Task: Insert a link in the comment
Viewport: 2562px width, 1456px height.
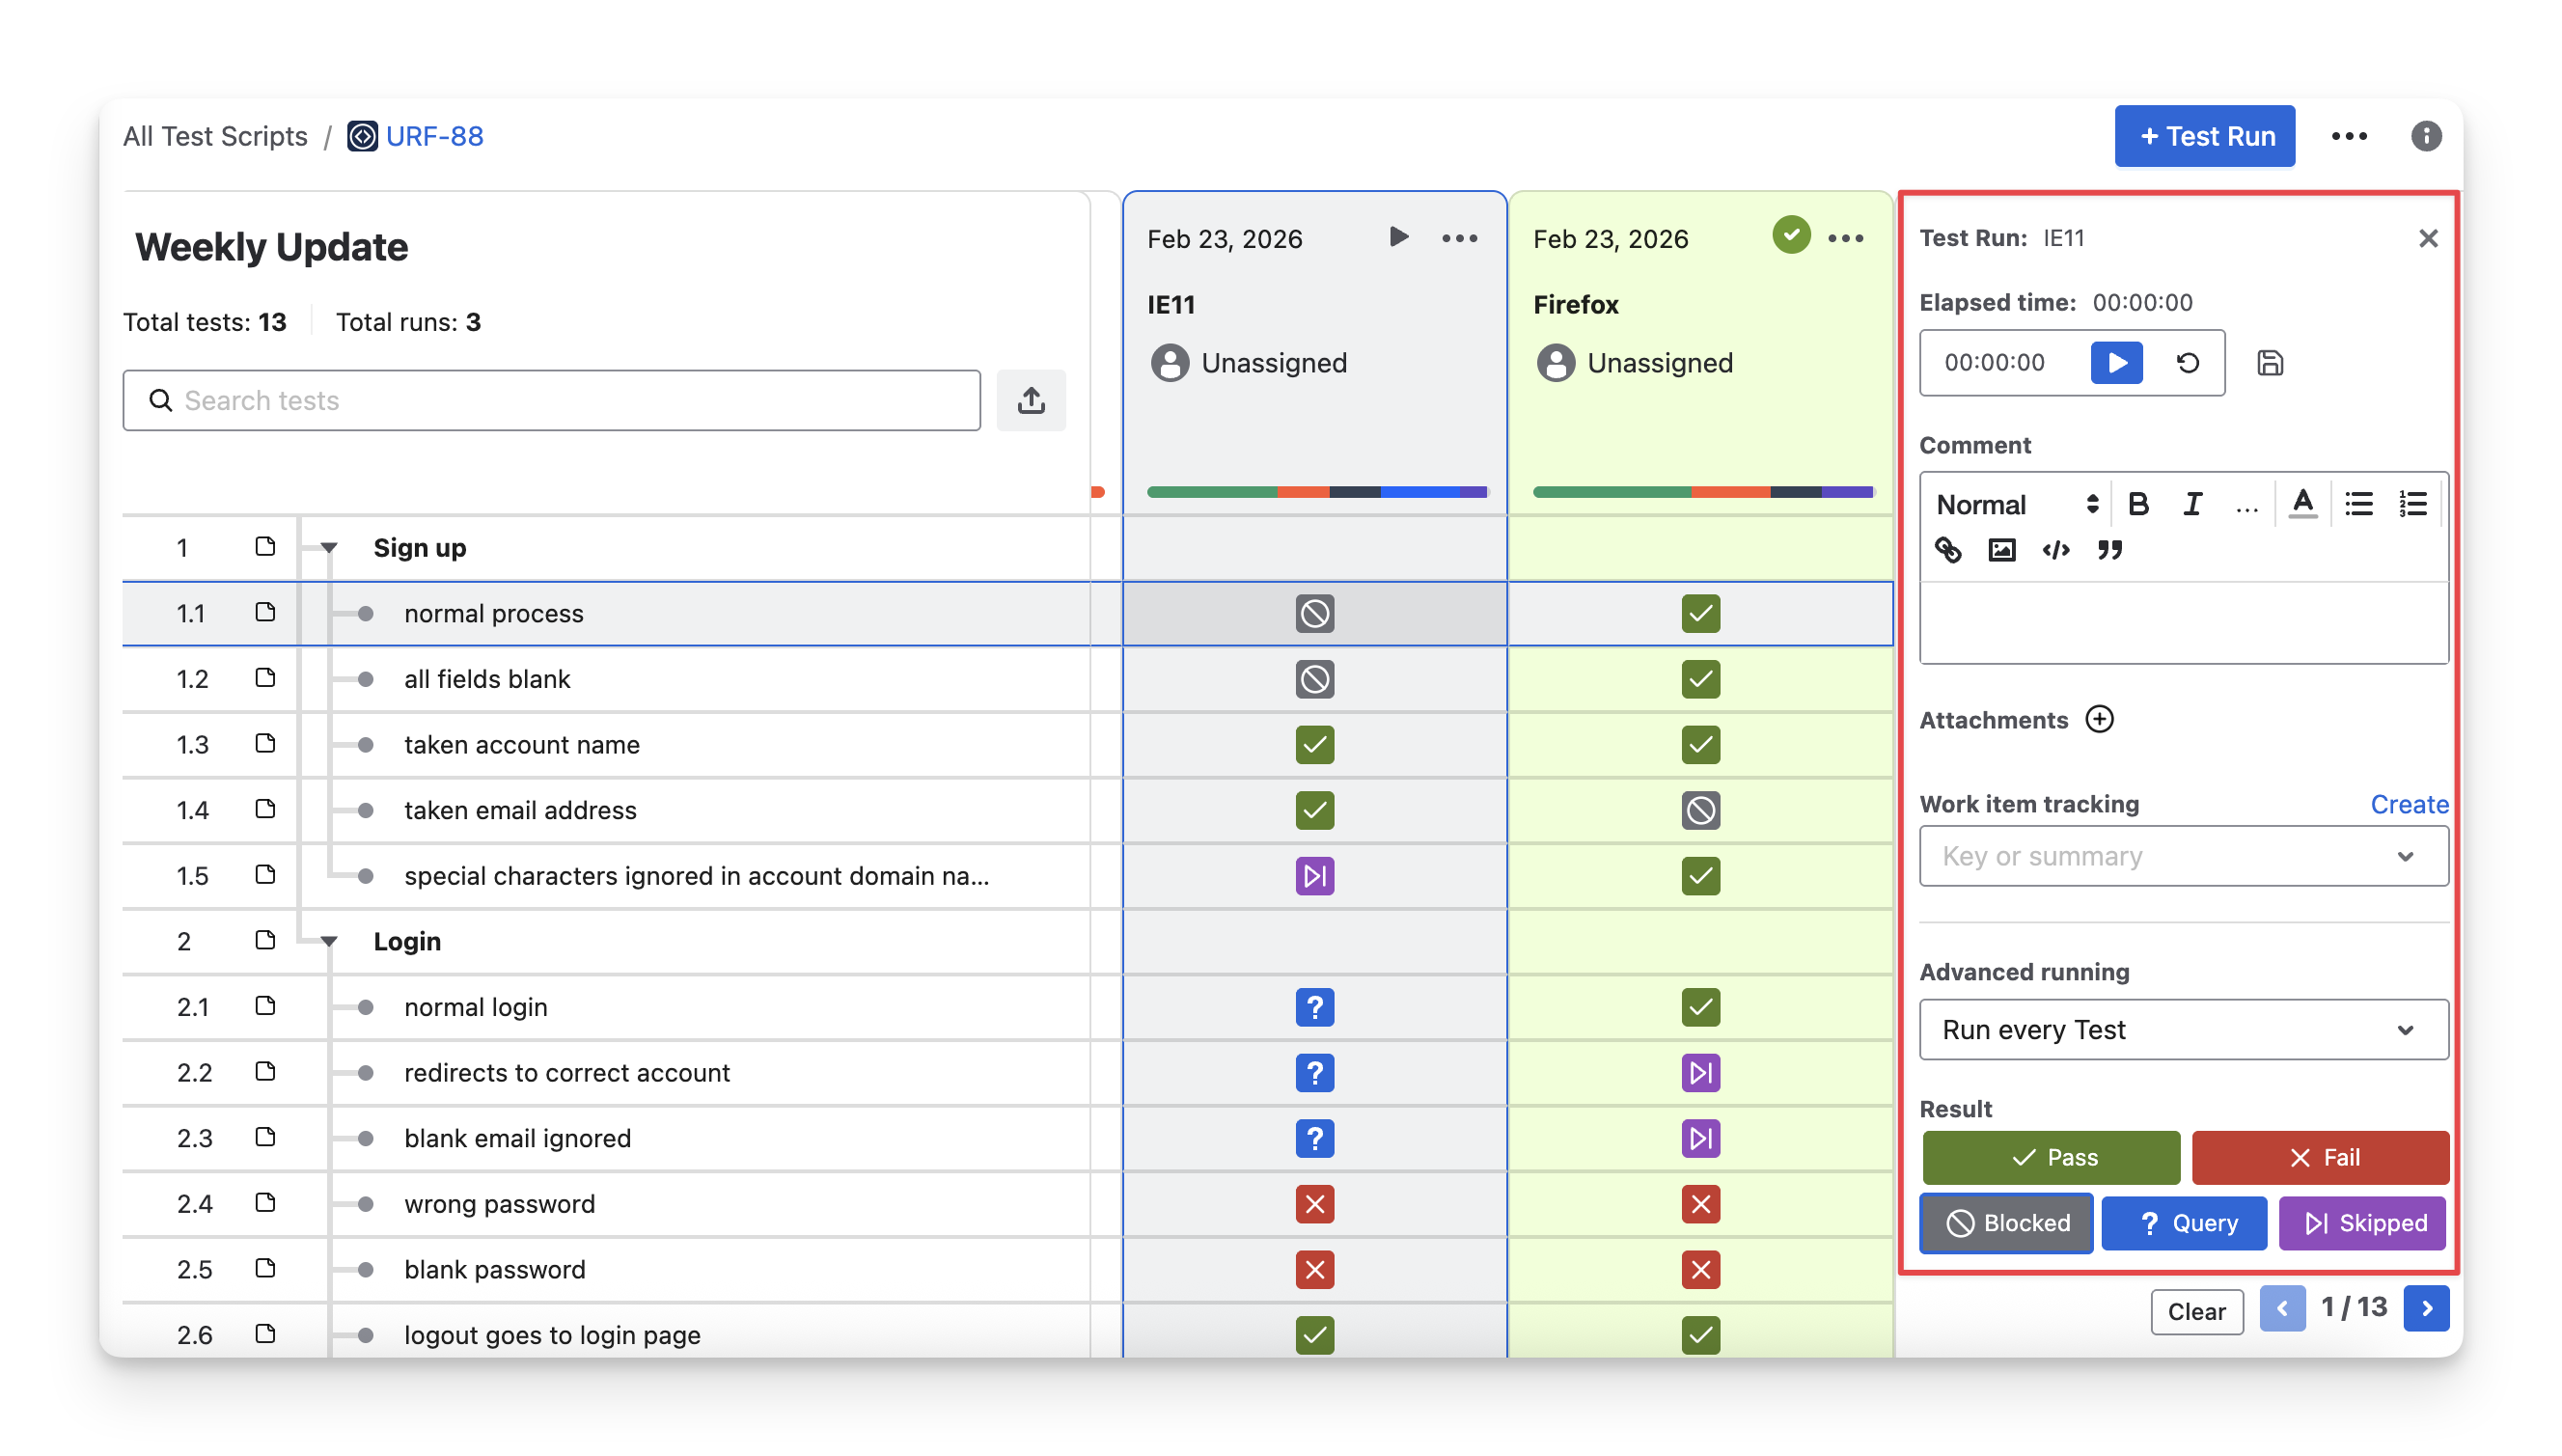Action: [x=1947, y=549]
